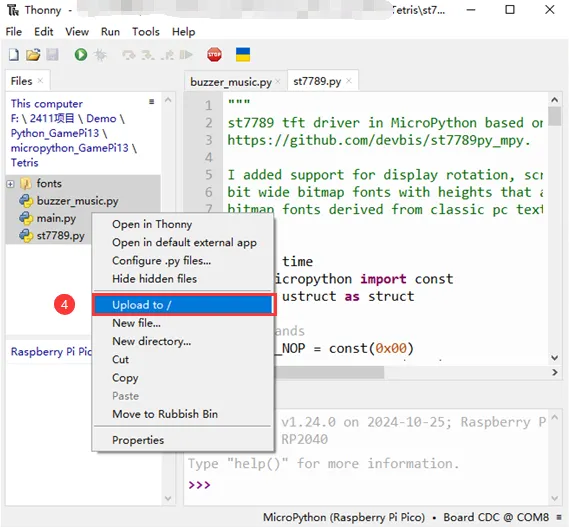Screen dimensions: 569x527
Task: Switch to st7789.py tab
Action: [317, 81]
